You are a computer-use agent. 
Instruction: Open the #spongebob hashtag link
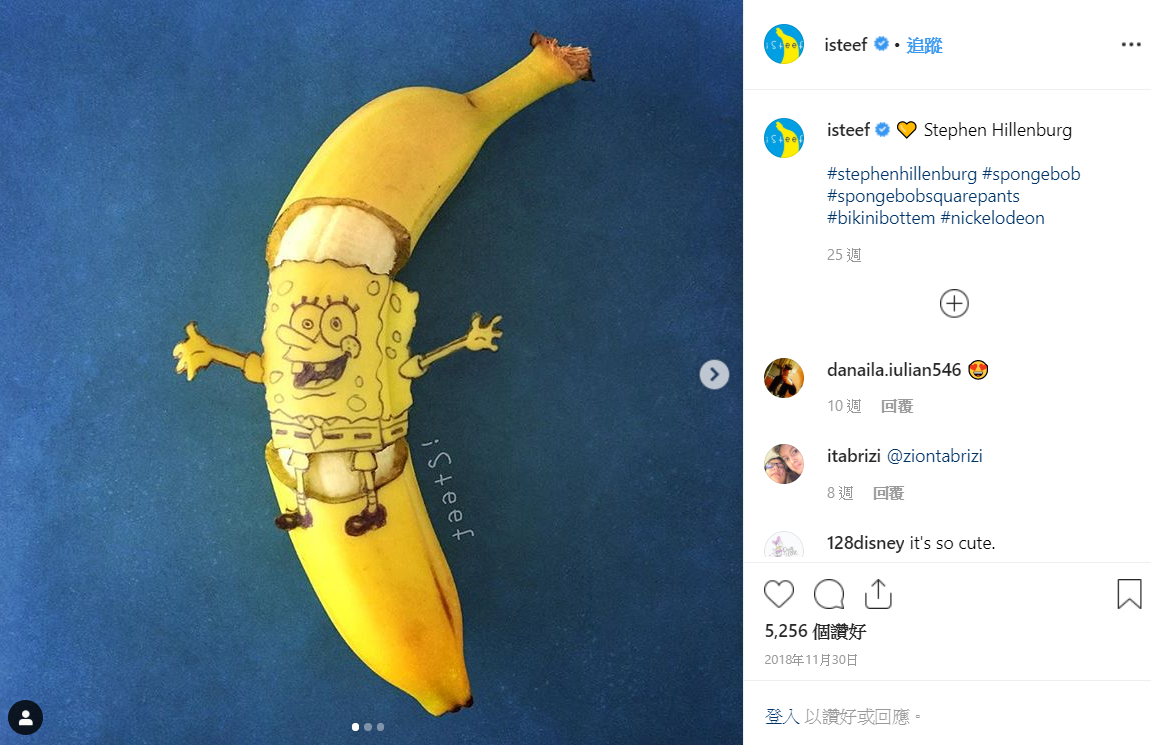click(x=1031, y=174)
